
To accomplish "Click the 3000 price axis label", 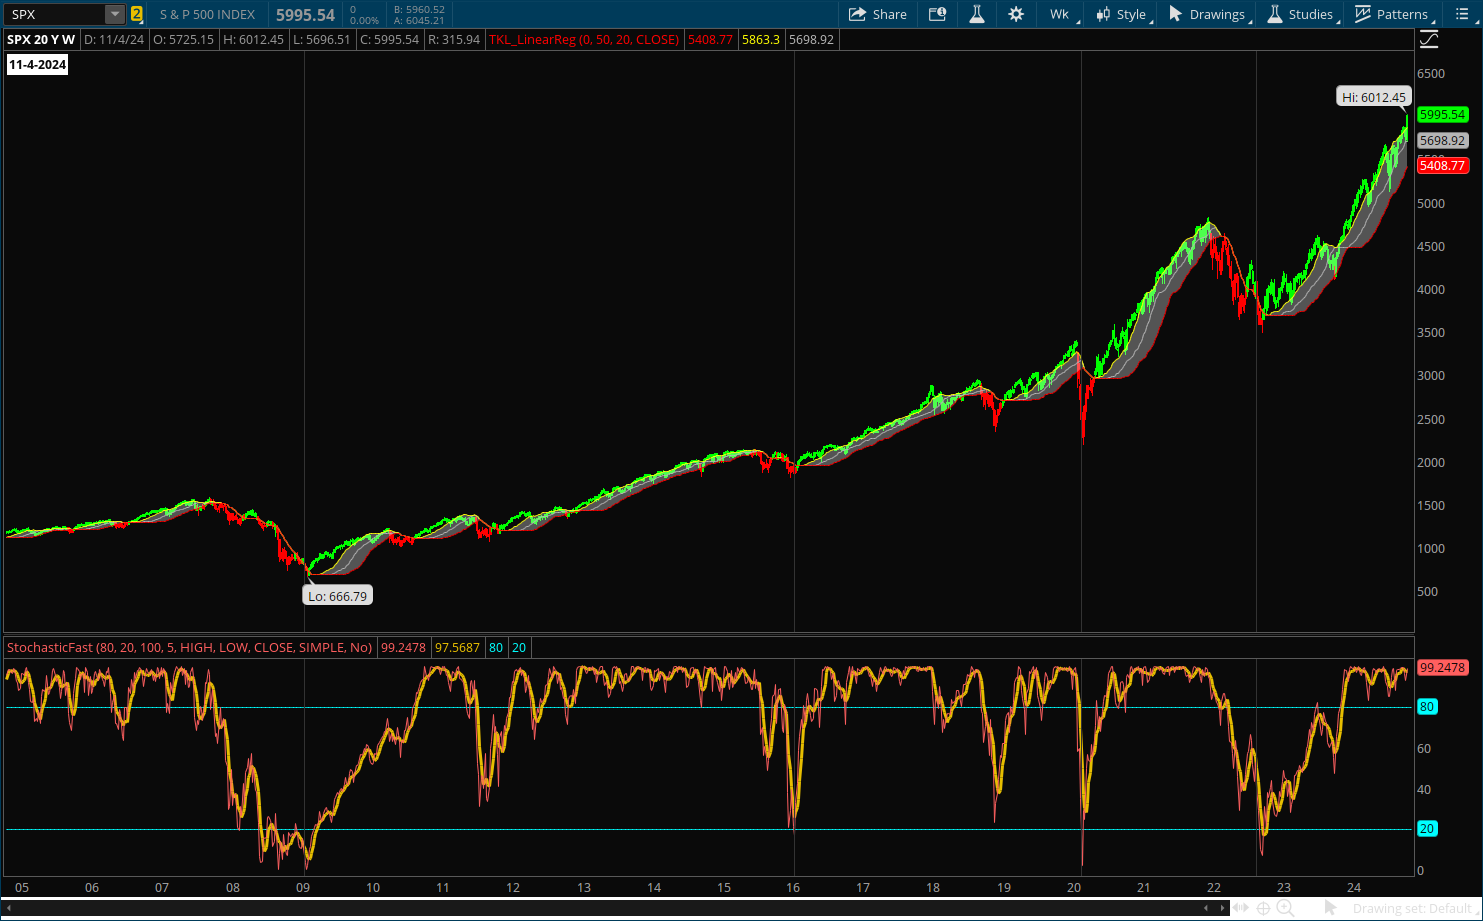I will point(1431,376).
